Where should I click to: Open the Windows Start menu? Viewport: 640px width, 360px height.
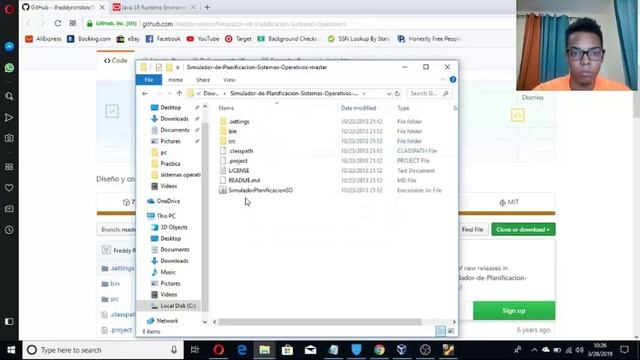pos(11,350)
